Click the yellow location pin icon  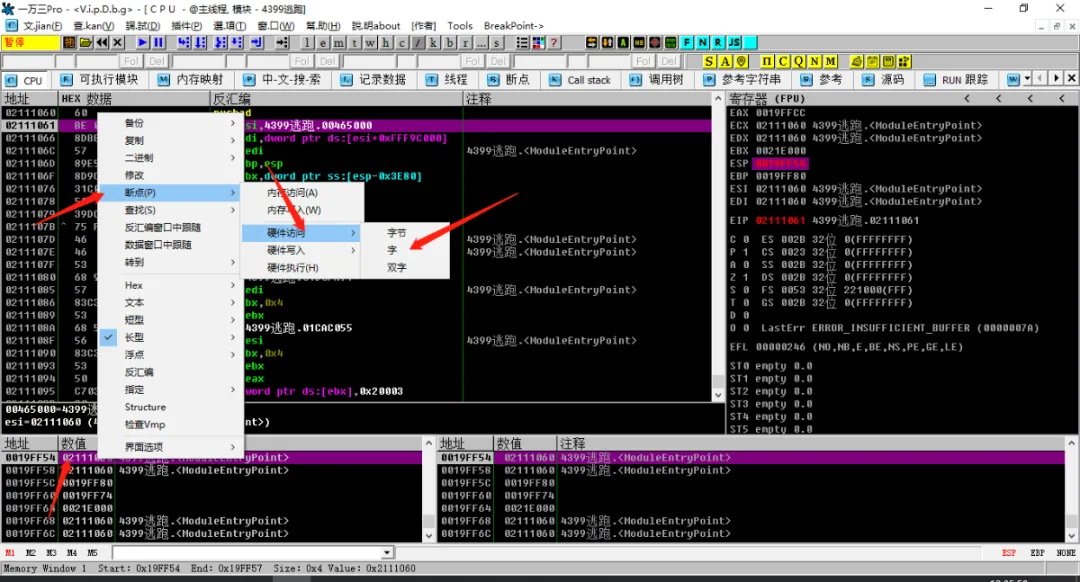[742, 61]
